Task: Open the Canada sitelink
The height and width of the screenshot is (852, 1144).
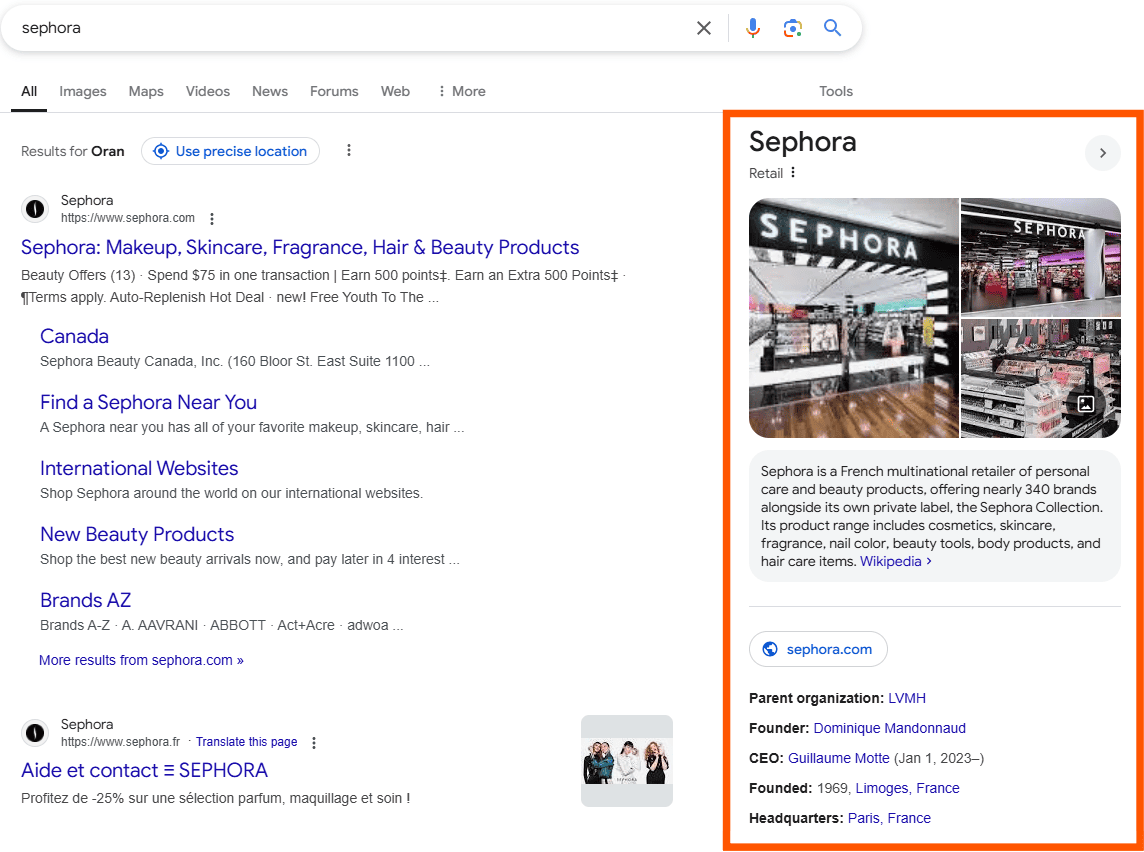Action: pos(74,336)
